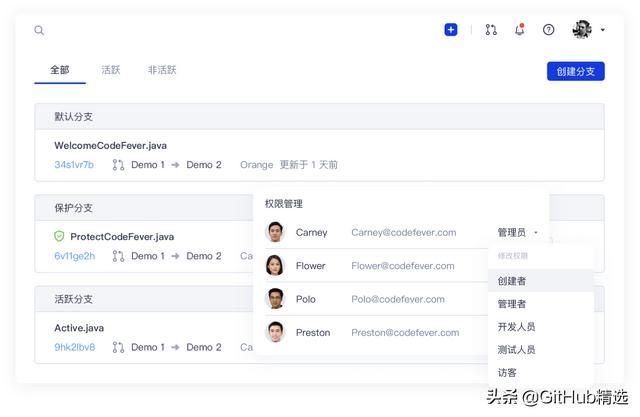Open the help question mark icon
The image size is (640, 417).
549,30
